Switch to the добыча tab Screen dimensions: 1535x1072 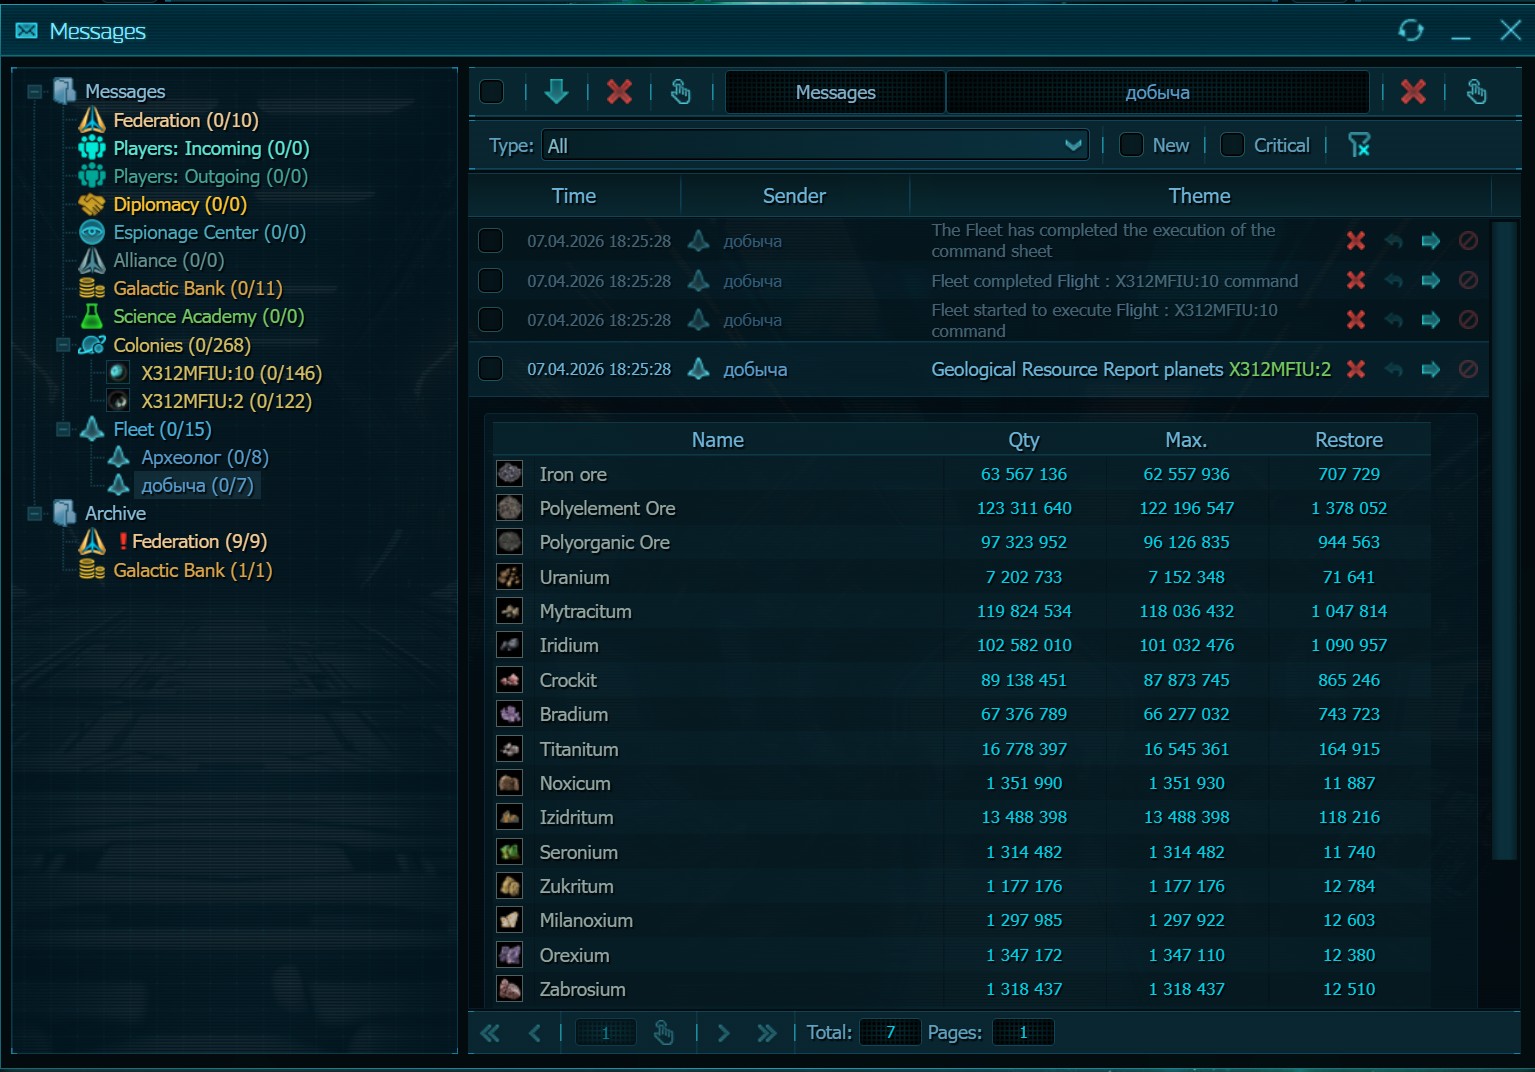point(1157,92)
